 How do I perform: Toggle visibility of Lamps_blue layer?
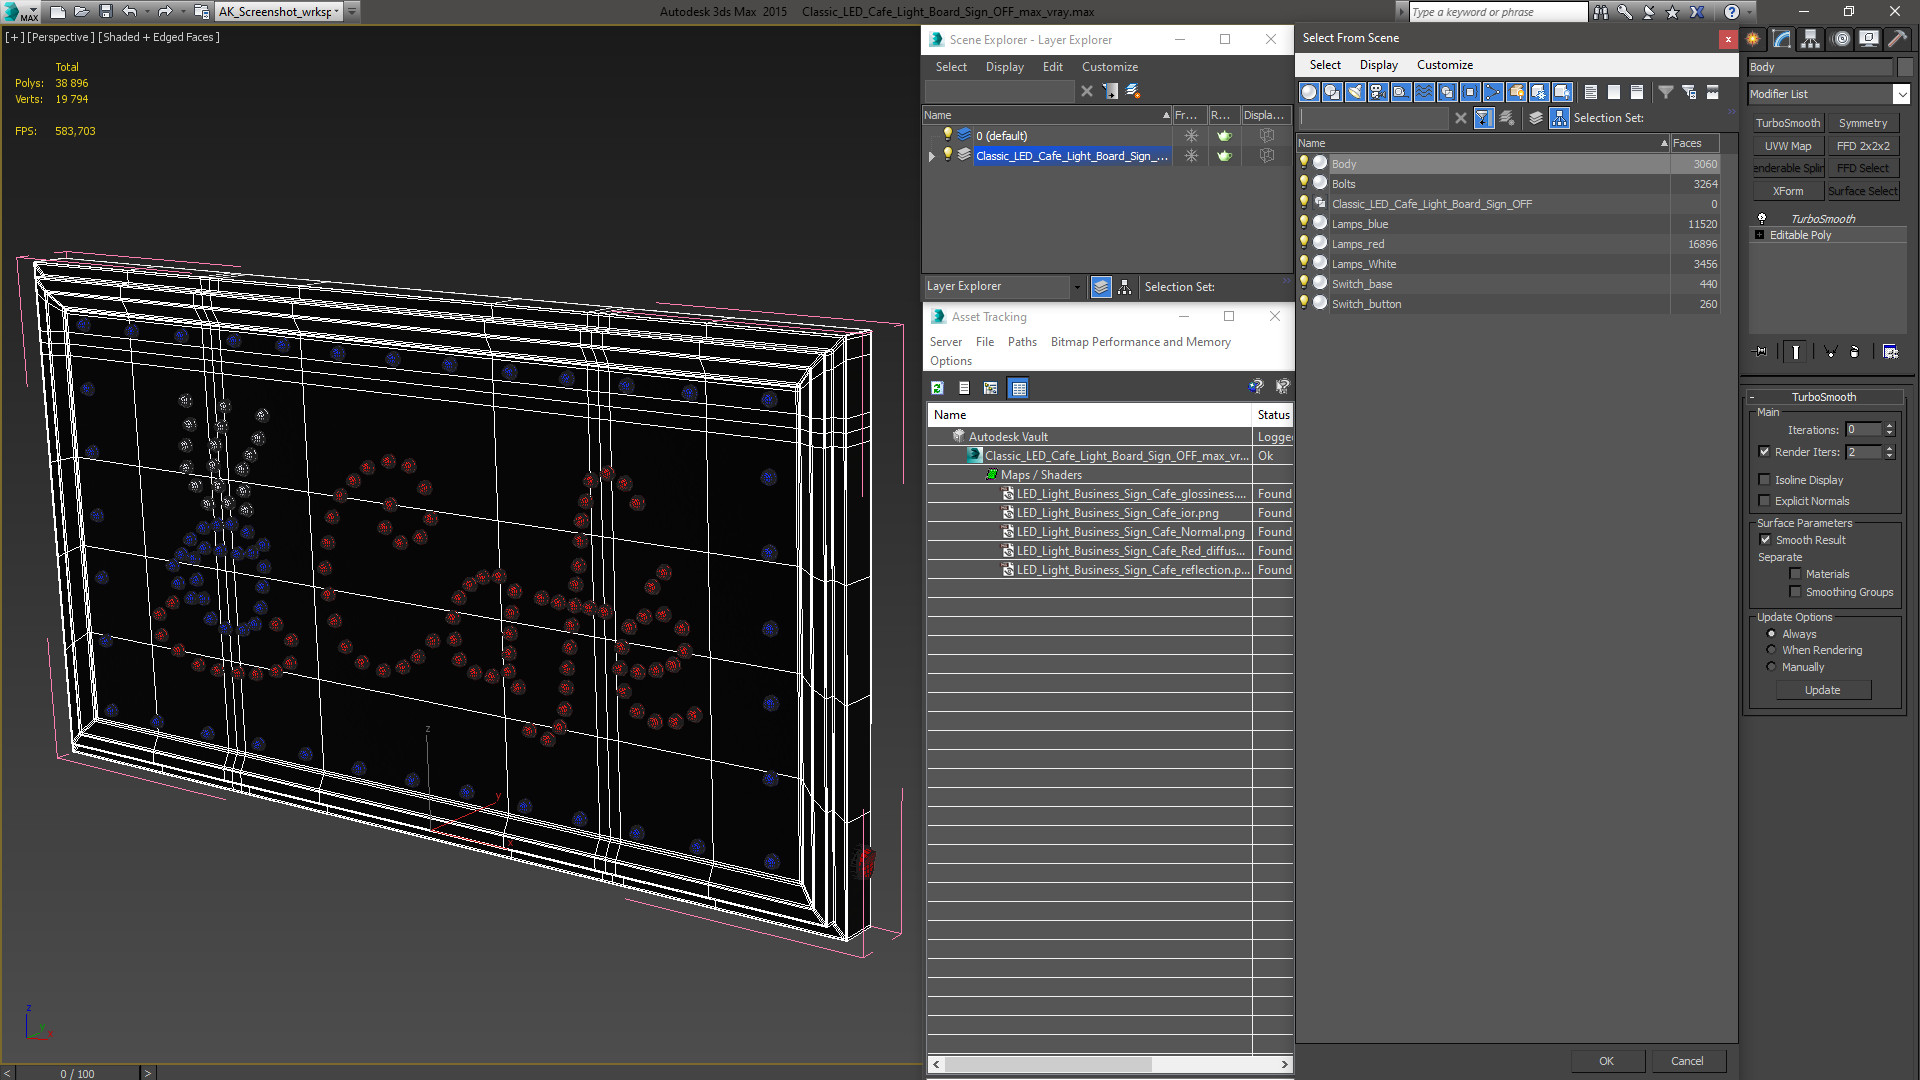click(1305, 223)
